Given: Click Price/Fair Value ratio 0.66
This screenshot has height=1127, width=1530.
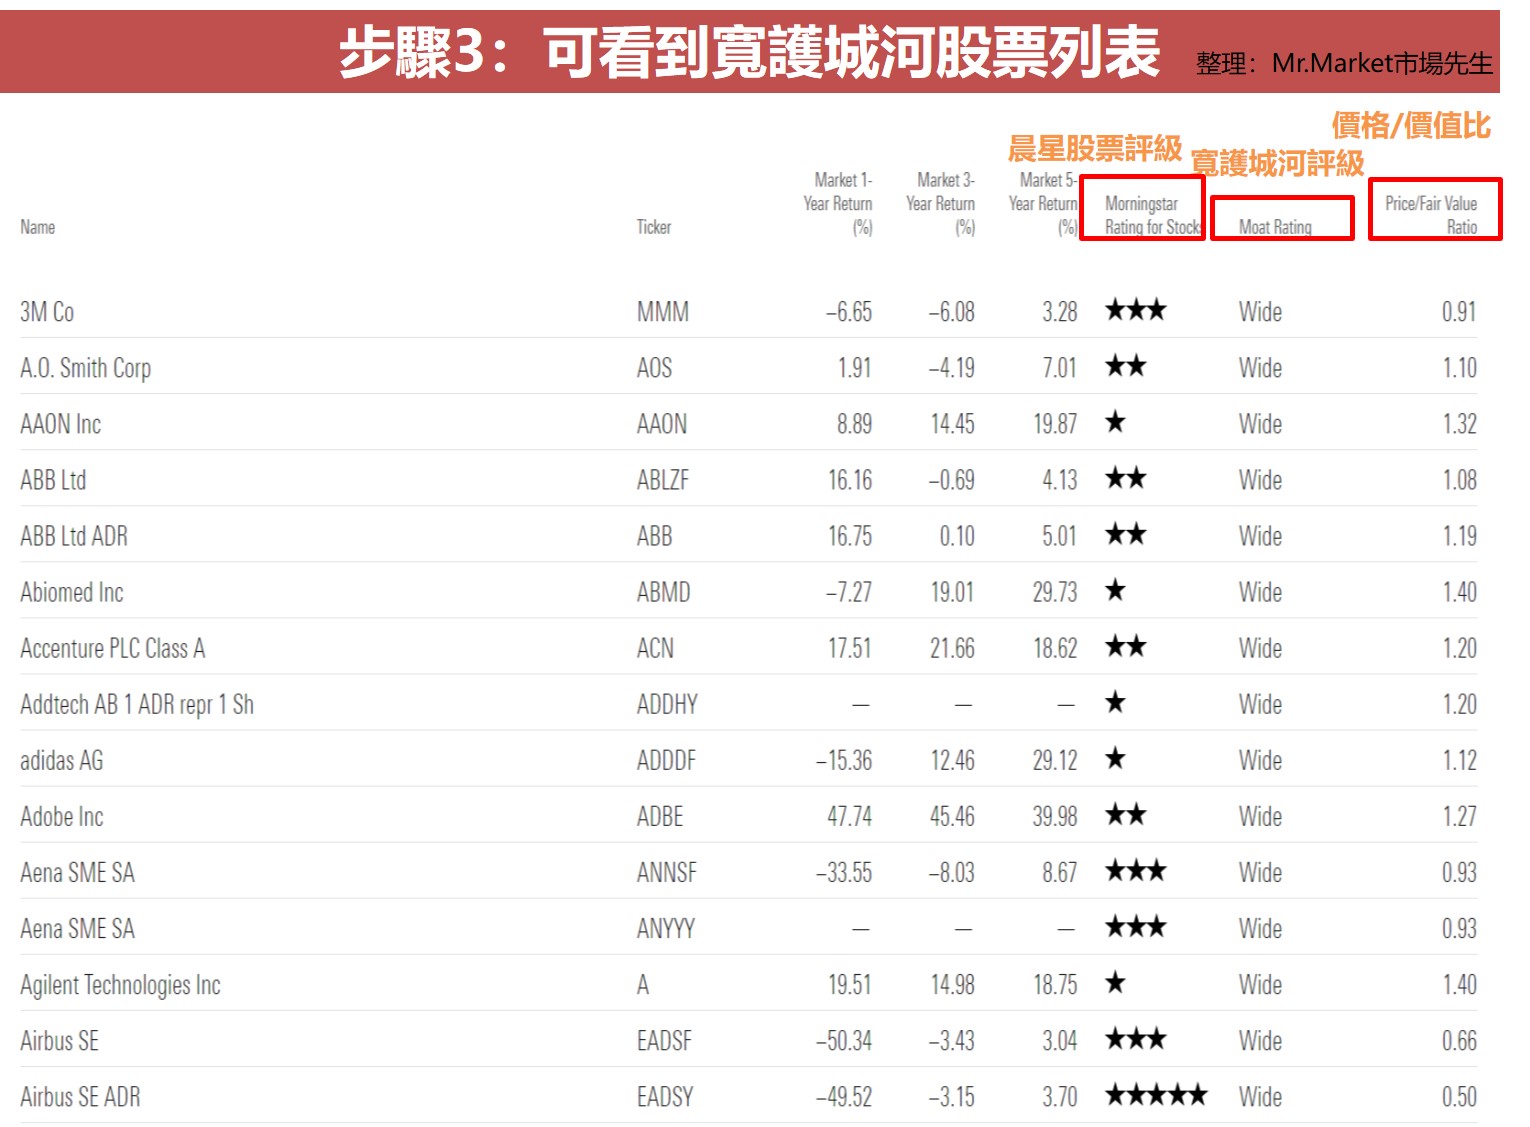Looking at the screenshot, I should [1459, 1040].
